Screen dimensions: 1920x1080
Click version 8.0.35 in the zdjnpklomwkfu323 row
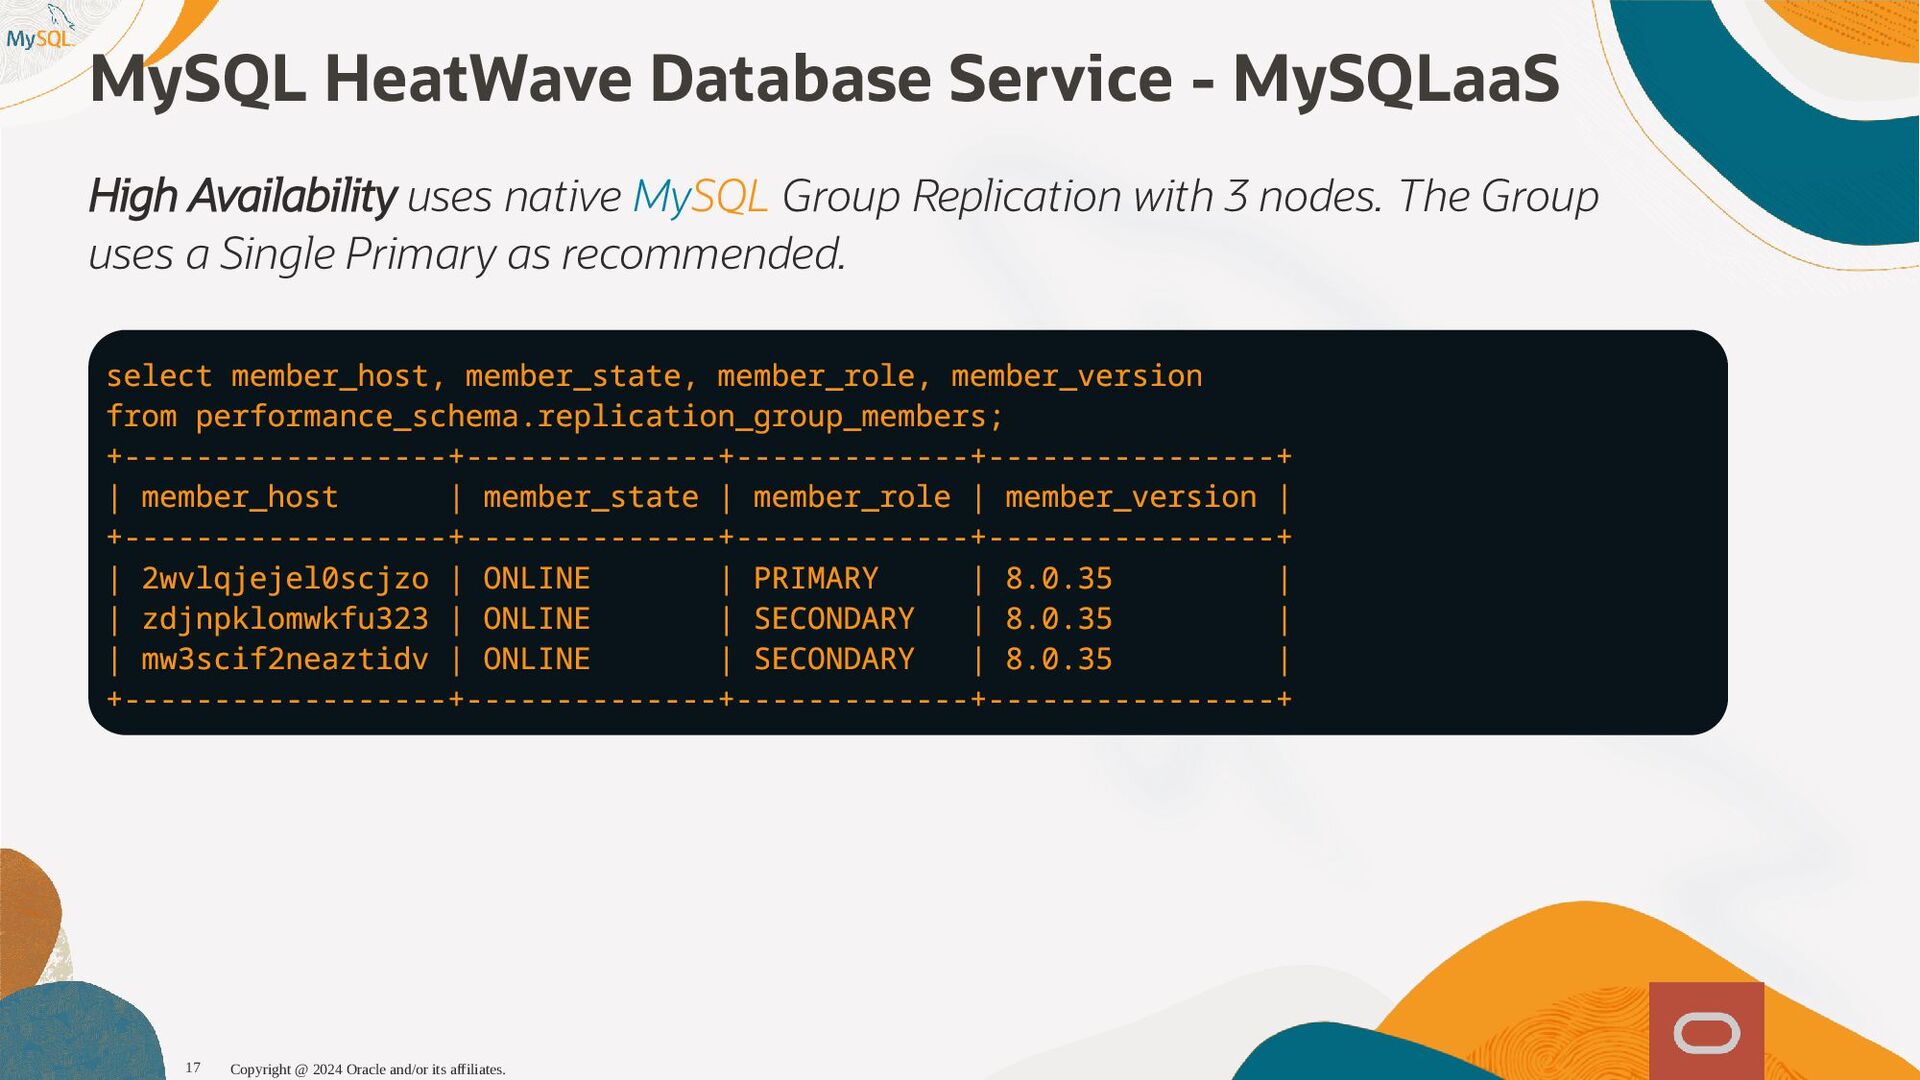pyautogui.click(x=1059, y=619)
